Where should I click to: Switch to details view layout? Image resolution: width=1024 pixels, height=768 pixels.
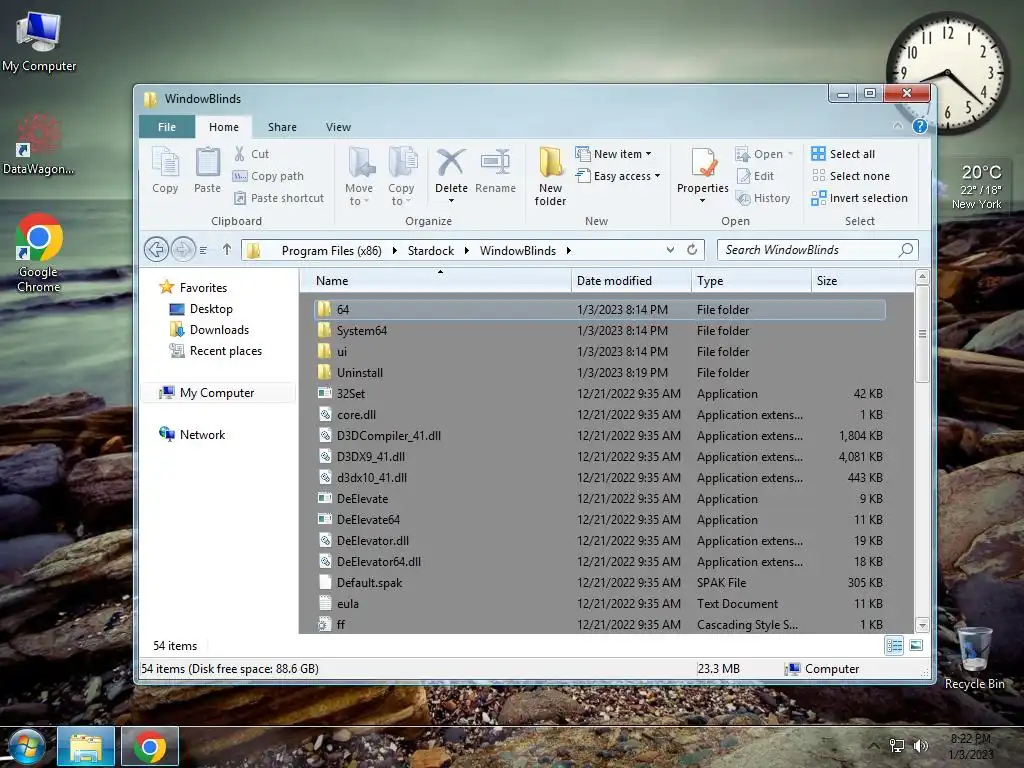[894, 645]
